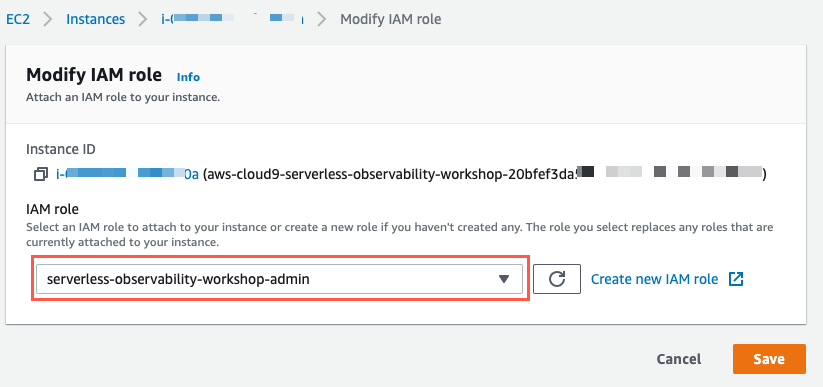
Task: Refresh the IAM role list
Action: click(x=557, y=279)
